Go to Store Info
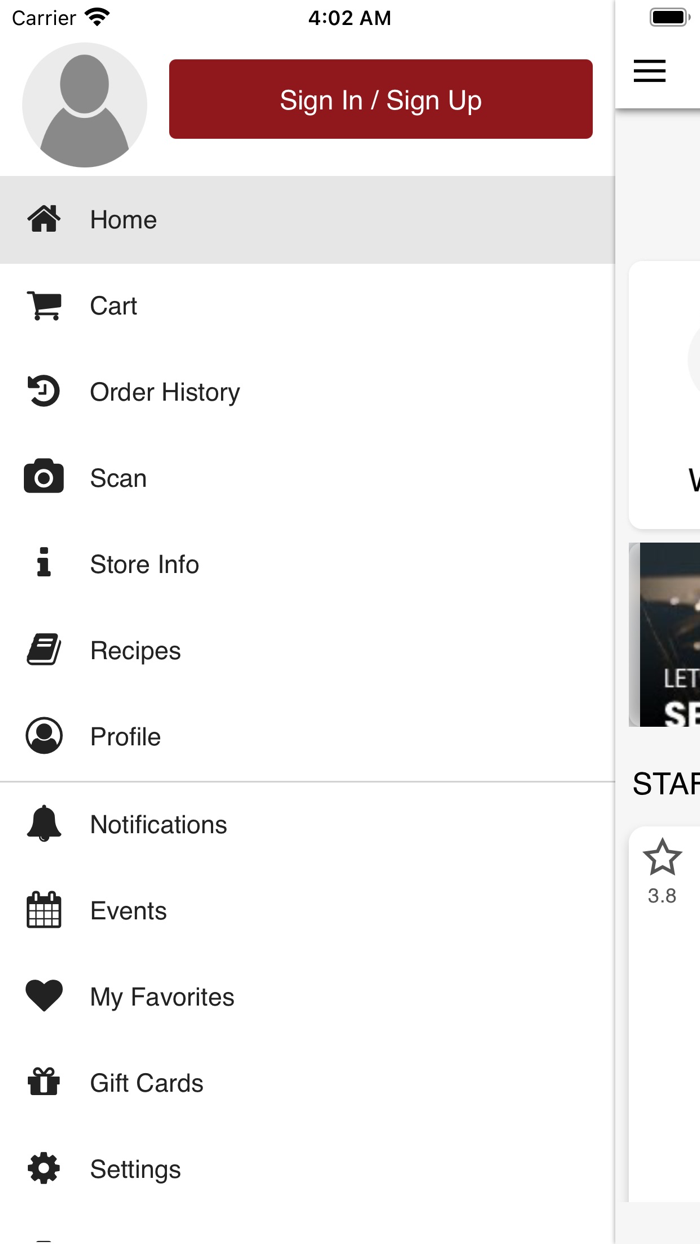The height and width of the screenshot is (1244, 700). (144, 564)
